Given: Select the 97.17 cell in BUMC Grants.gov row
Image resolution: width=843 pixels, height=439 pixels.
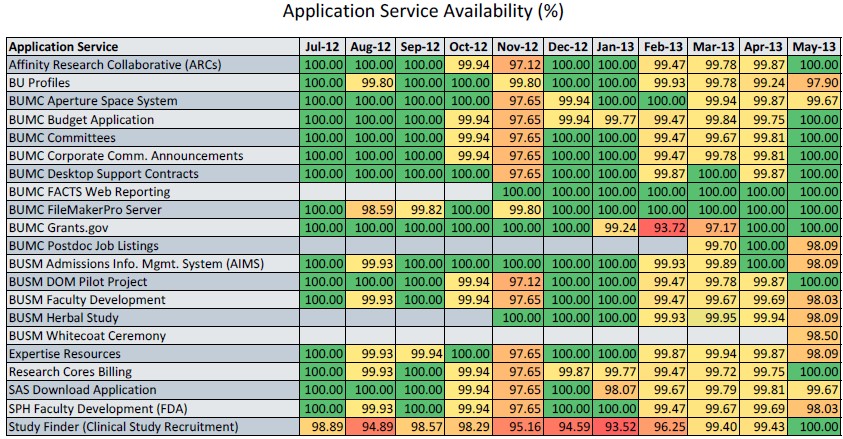Looking at the screenshot, I should (713, 228).
